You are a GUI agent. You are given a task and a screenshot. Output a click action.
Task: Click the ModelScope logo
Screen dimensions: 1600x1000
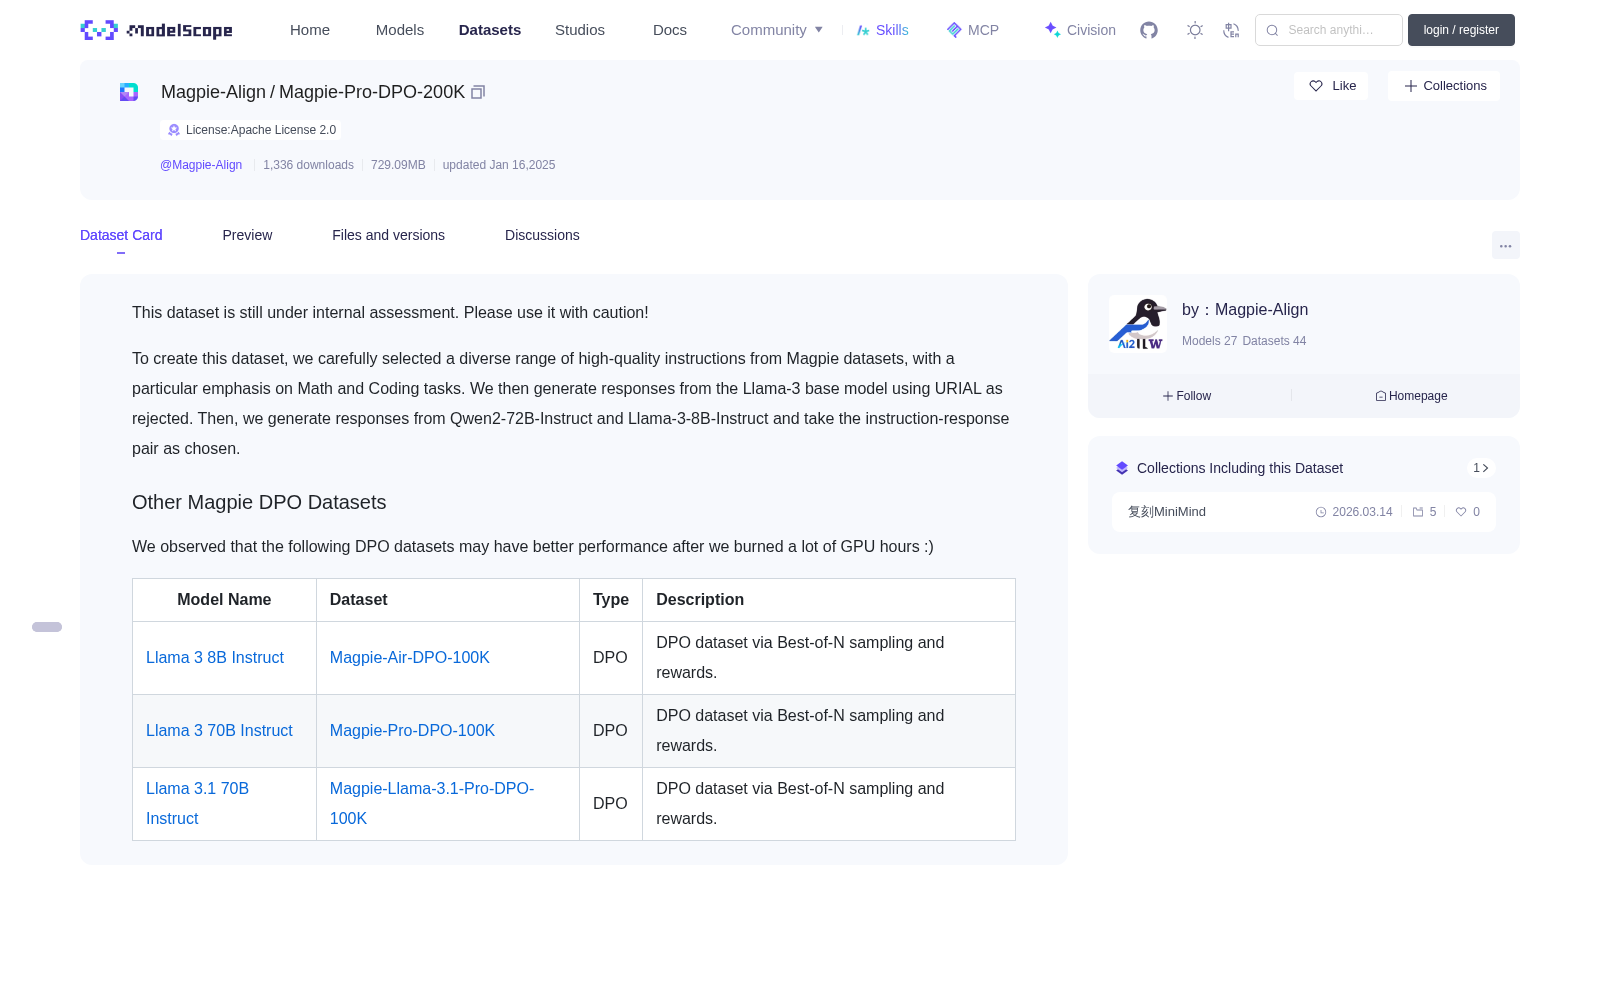coord(156,30)
